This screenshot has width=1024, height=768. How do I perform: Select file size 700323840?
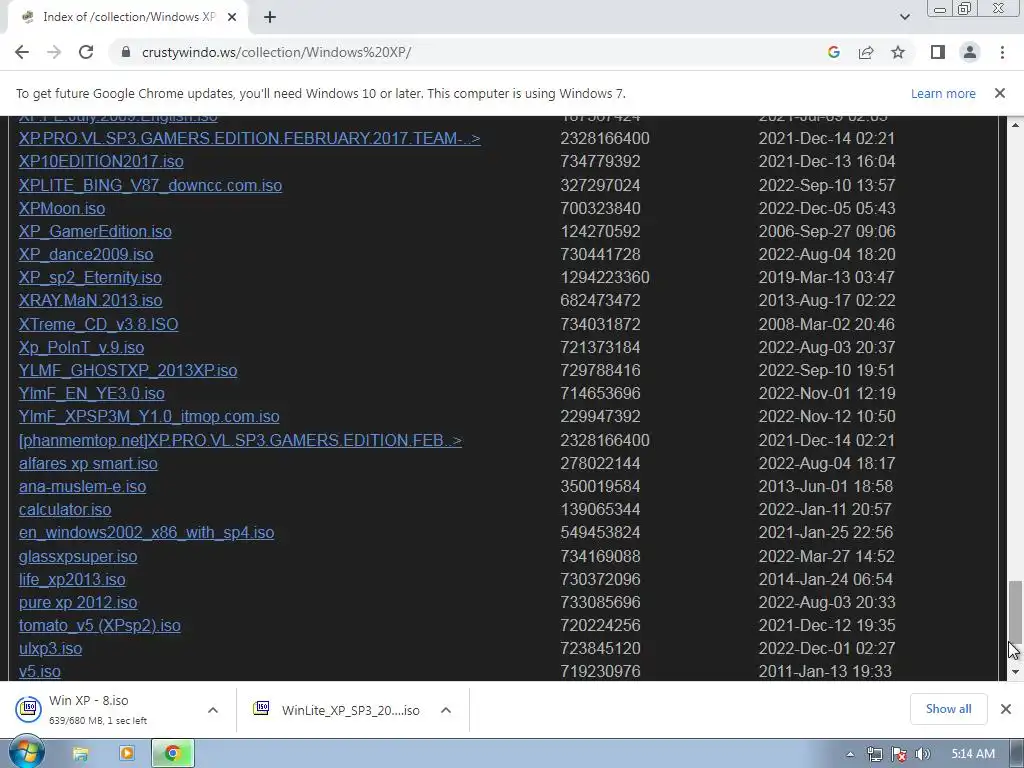tap(600, 208)
